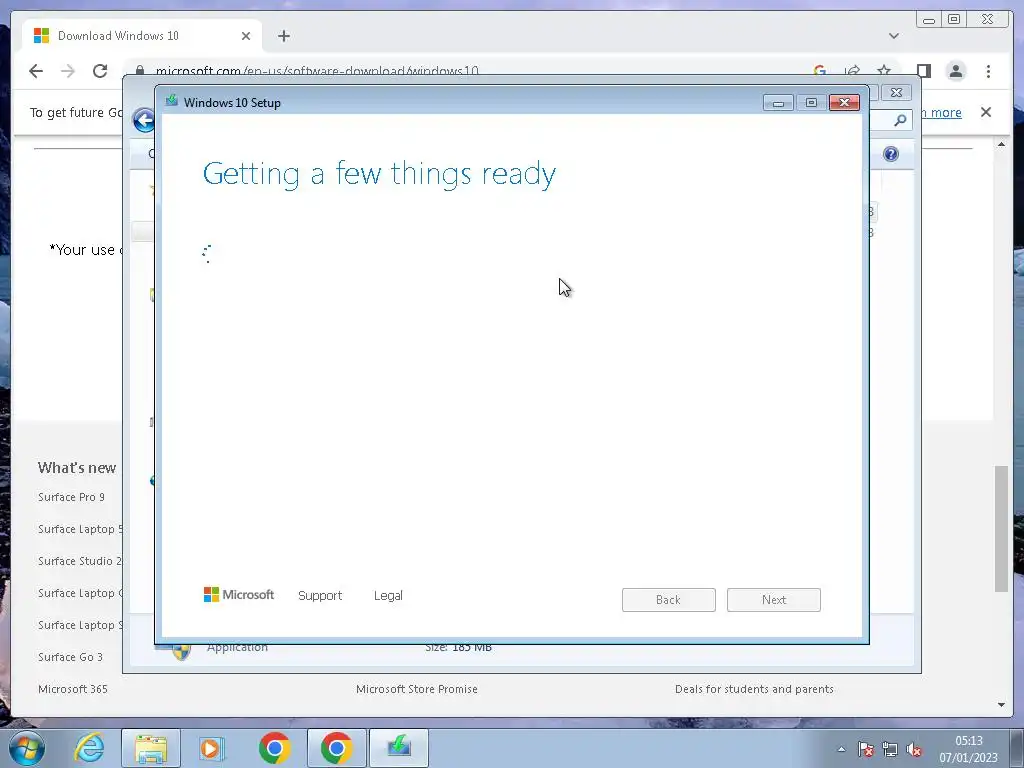Switch to second Chrome taskbar icon

point(336,748)
